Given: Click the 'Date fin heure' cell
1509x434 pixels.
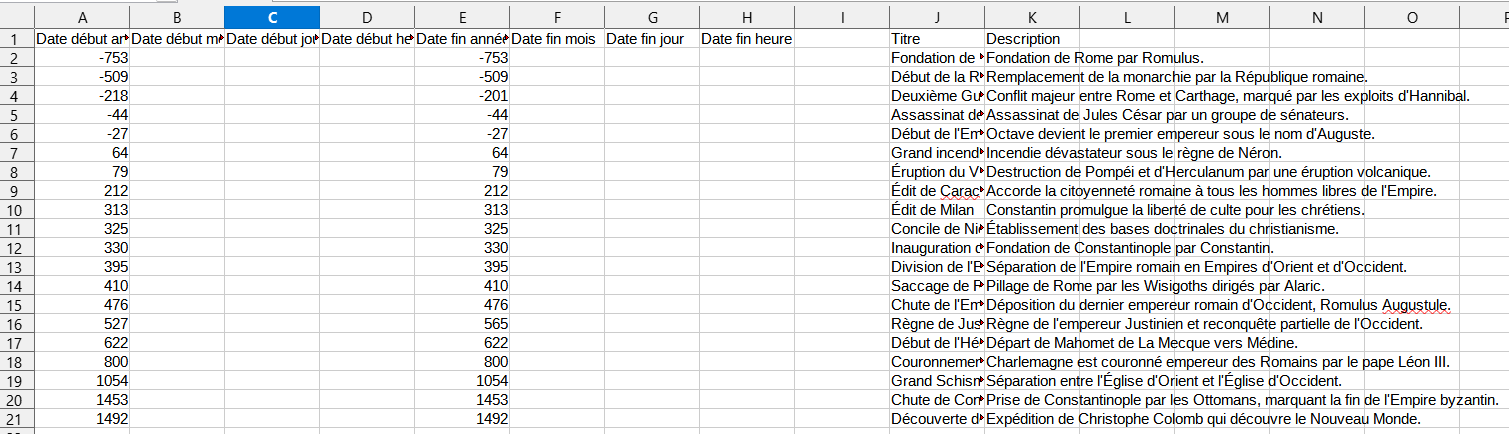Looking at the screenshot, I should [747, 39].
